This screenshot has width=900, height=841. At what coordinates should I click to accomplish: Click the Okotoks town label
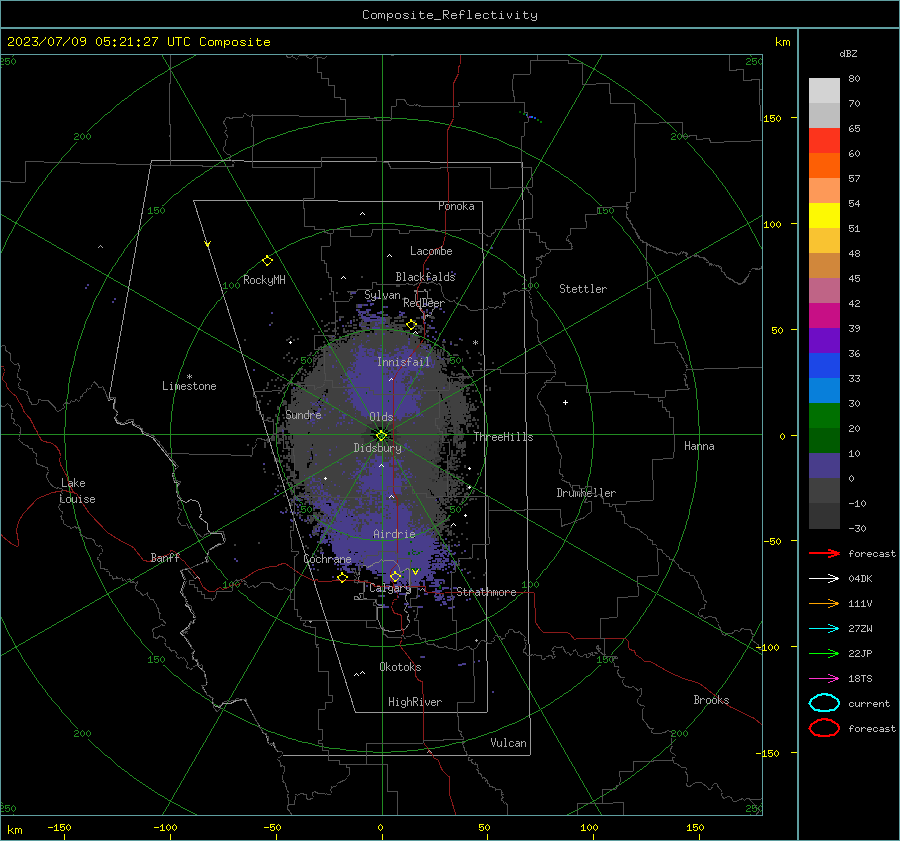coord(400,667)
